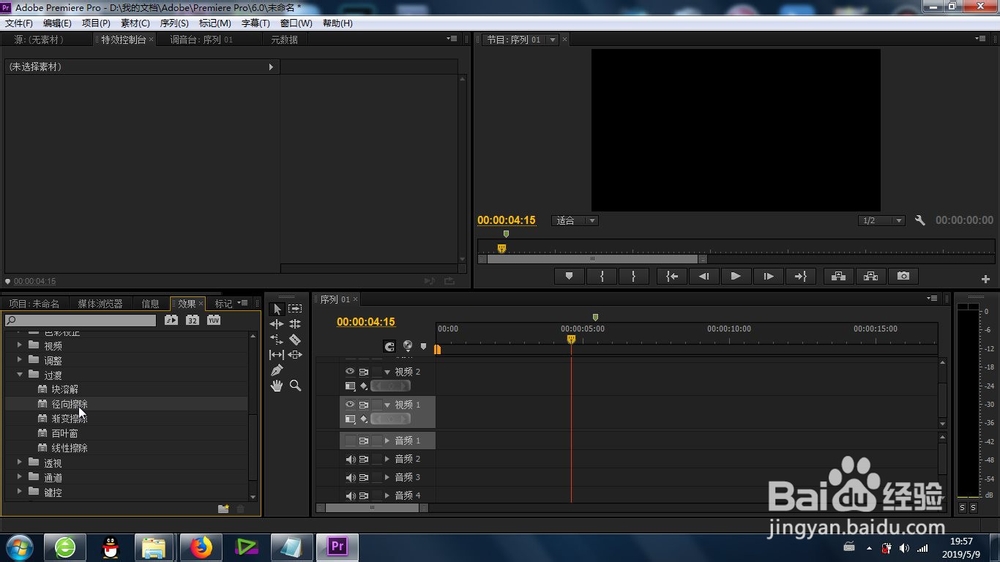1000x562 pixels.
Task: Filter effects by accelerated effects icon
Action: tap(171, 320)
